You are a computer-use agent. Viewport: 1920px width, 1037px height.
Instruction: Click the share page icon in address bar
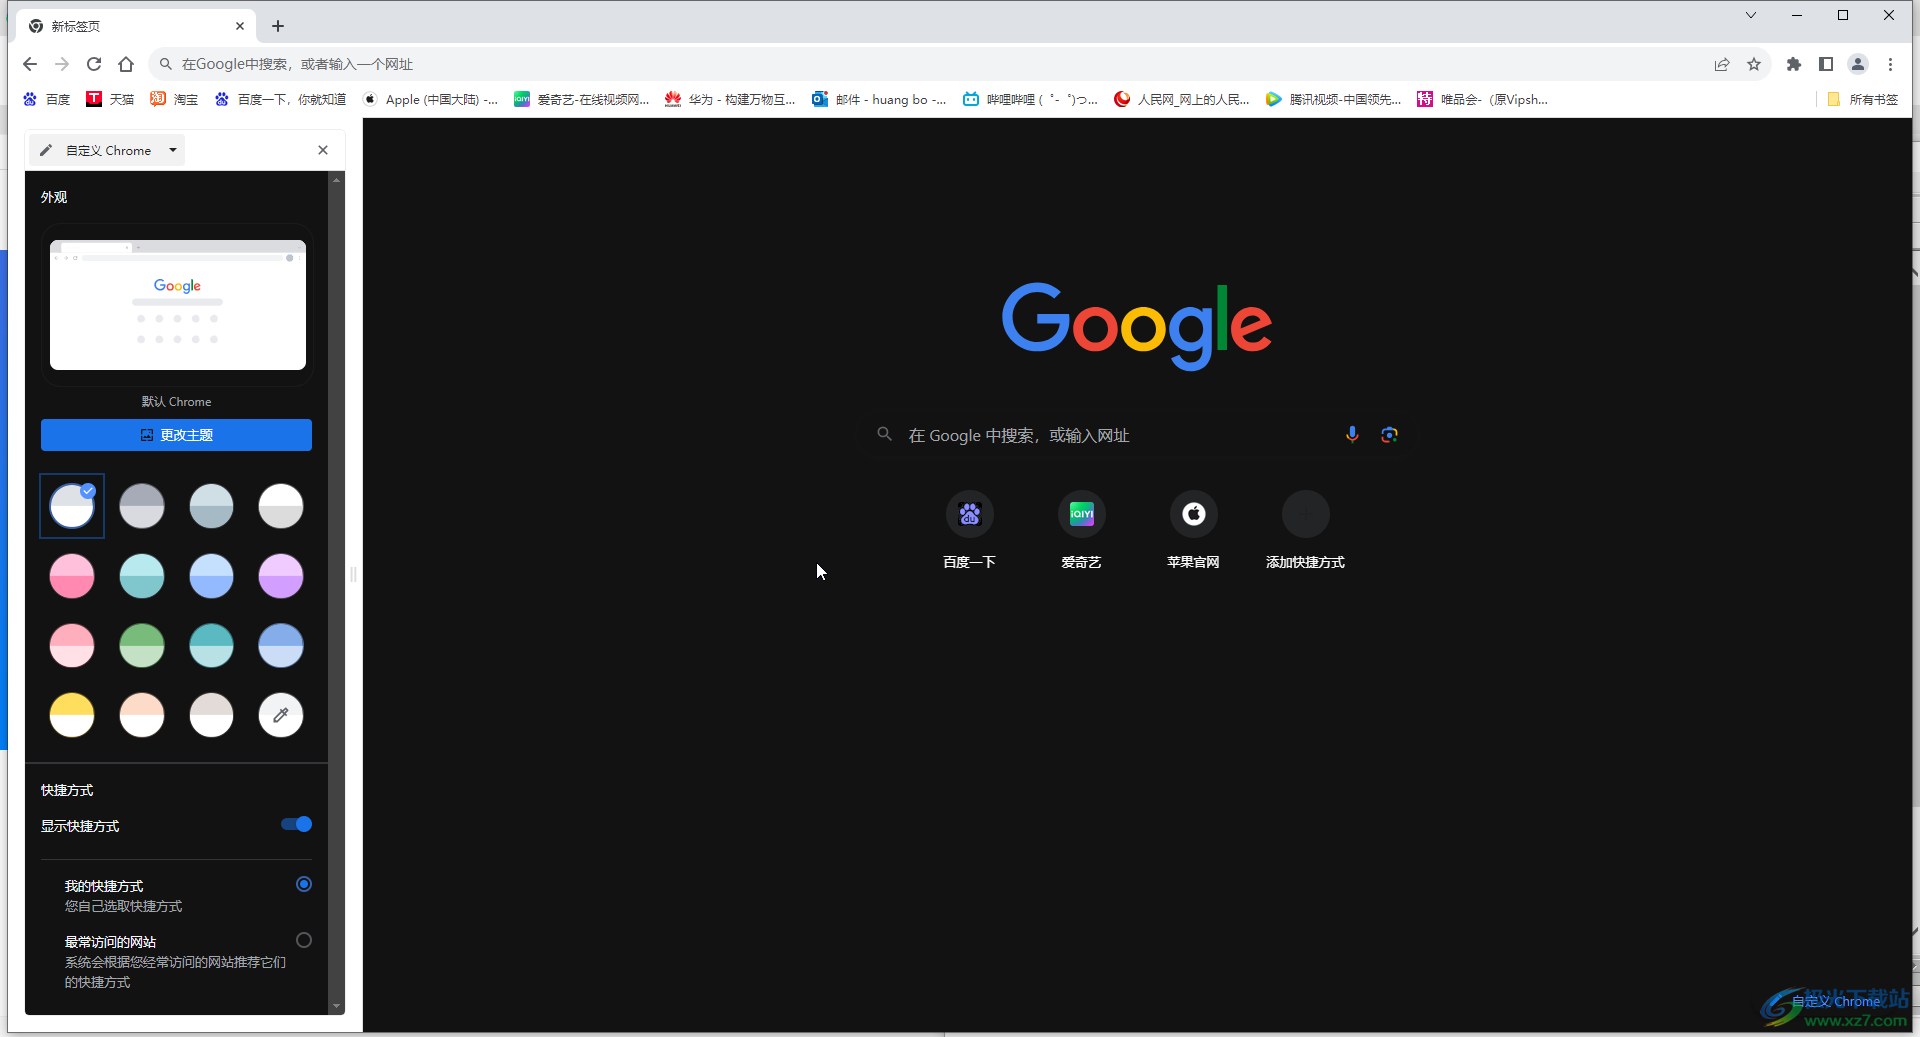[x=1722, y=64]
